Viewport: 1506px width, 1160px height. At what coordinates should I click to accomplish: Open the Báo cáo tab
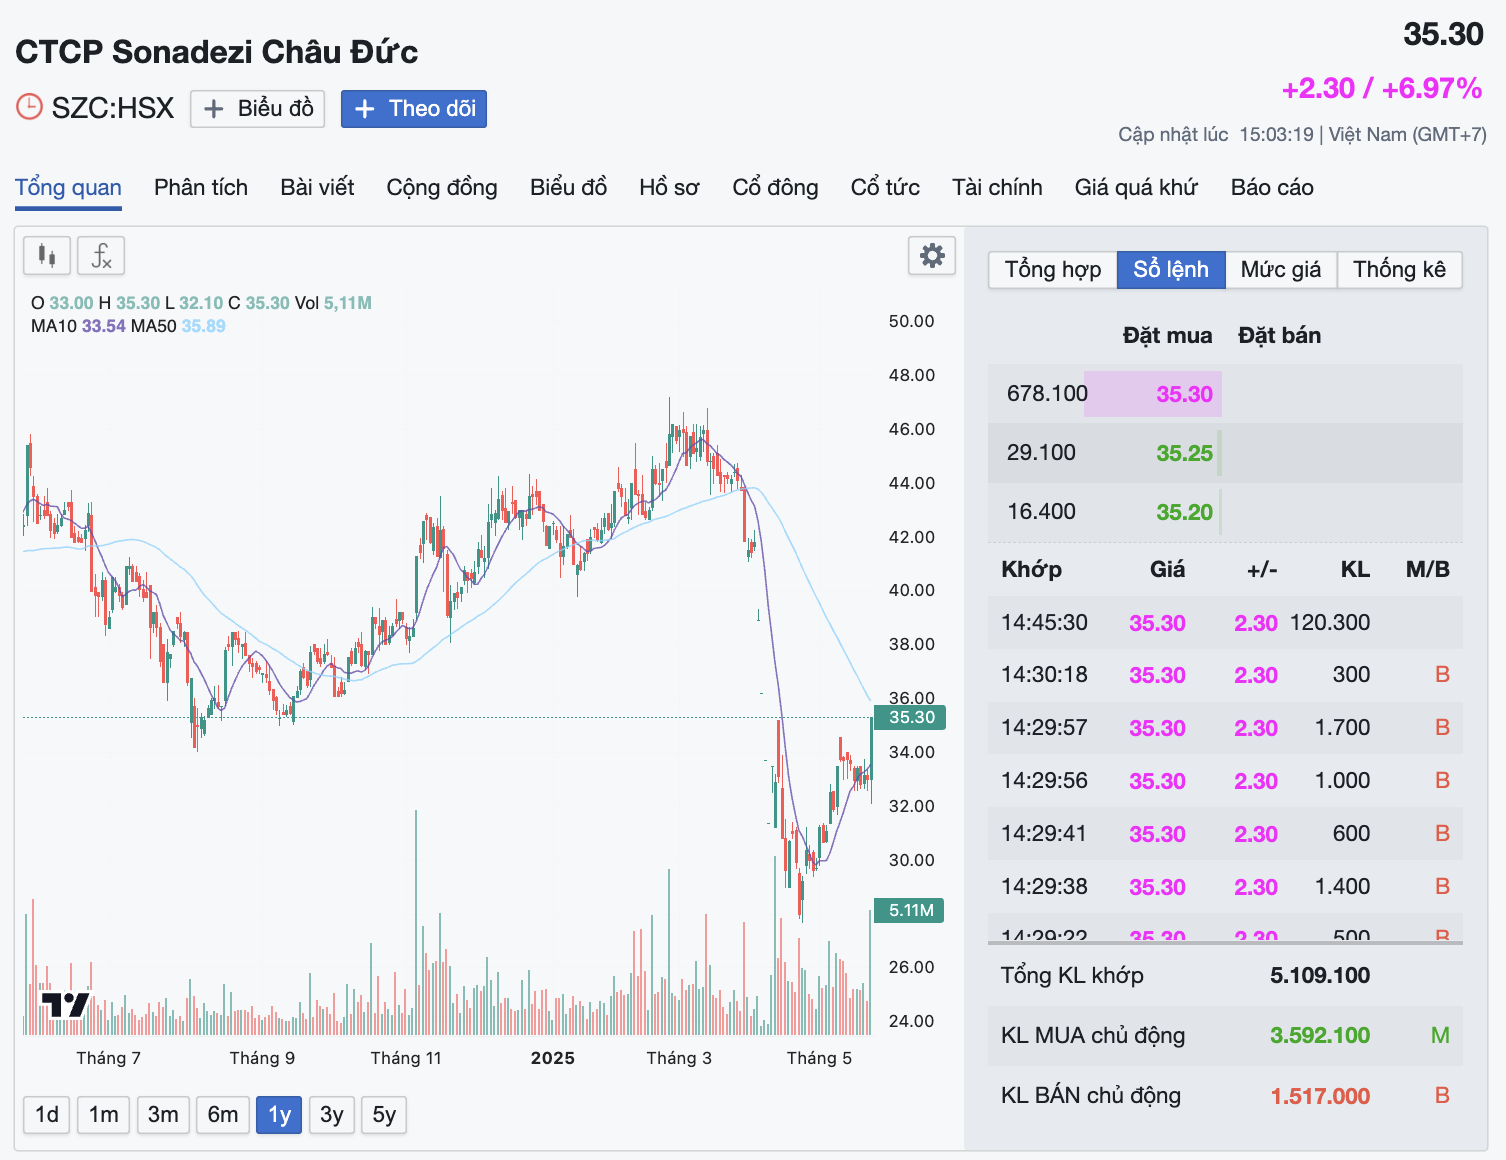click(x=1272, y=188)
